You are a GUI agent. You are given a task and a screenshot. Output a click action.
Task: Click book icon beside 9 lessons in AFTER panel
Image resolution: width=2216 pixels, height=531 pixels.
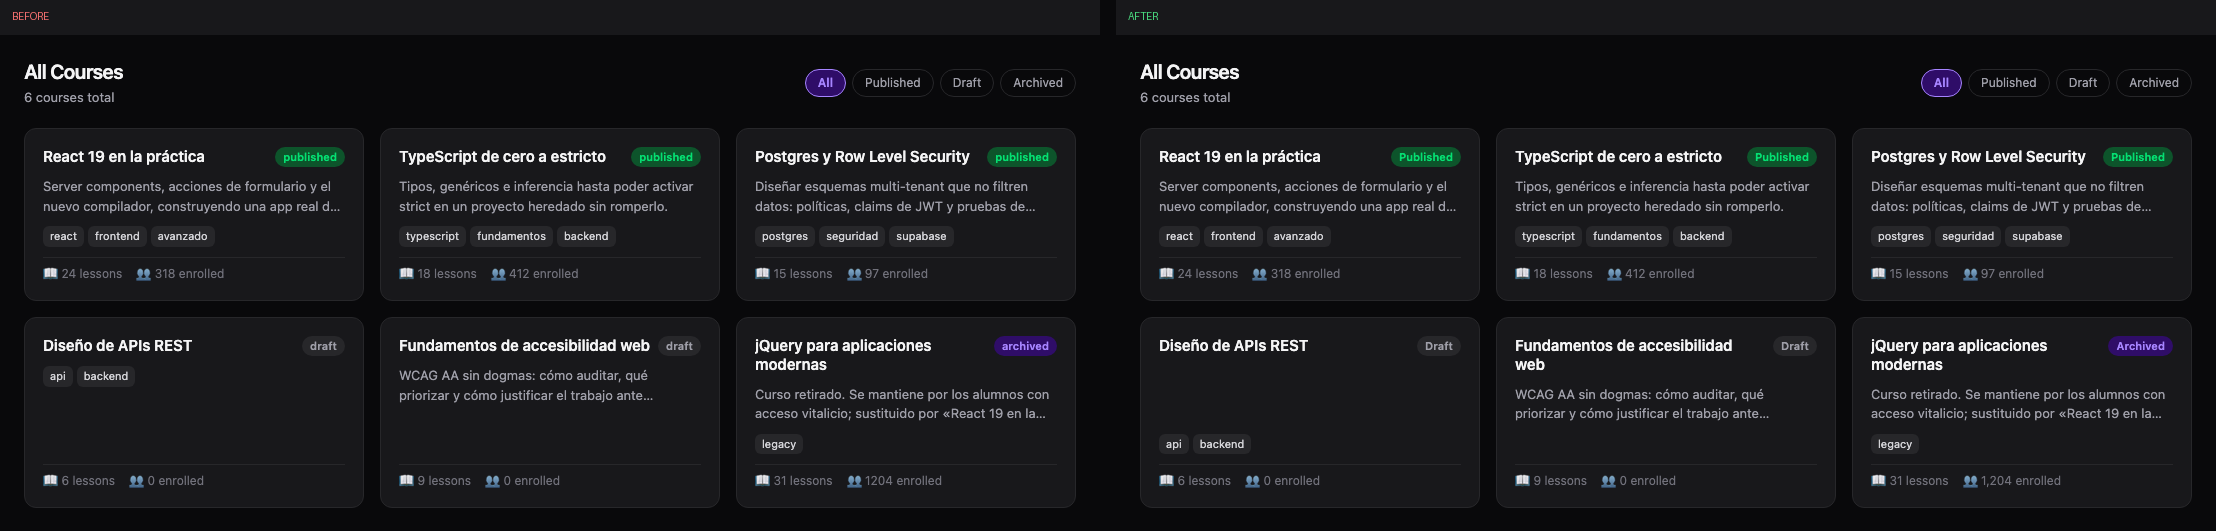coord(1522,481)
